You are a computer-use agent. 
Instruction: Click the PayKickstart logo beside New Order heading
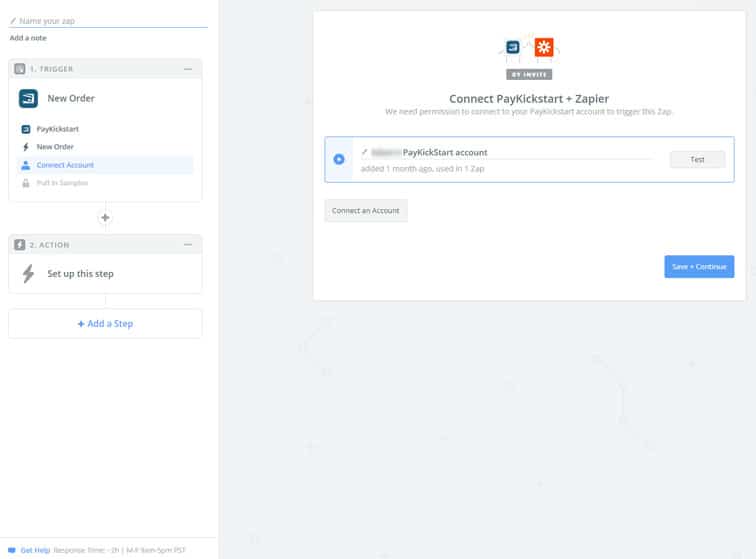coord(28,98)
